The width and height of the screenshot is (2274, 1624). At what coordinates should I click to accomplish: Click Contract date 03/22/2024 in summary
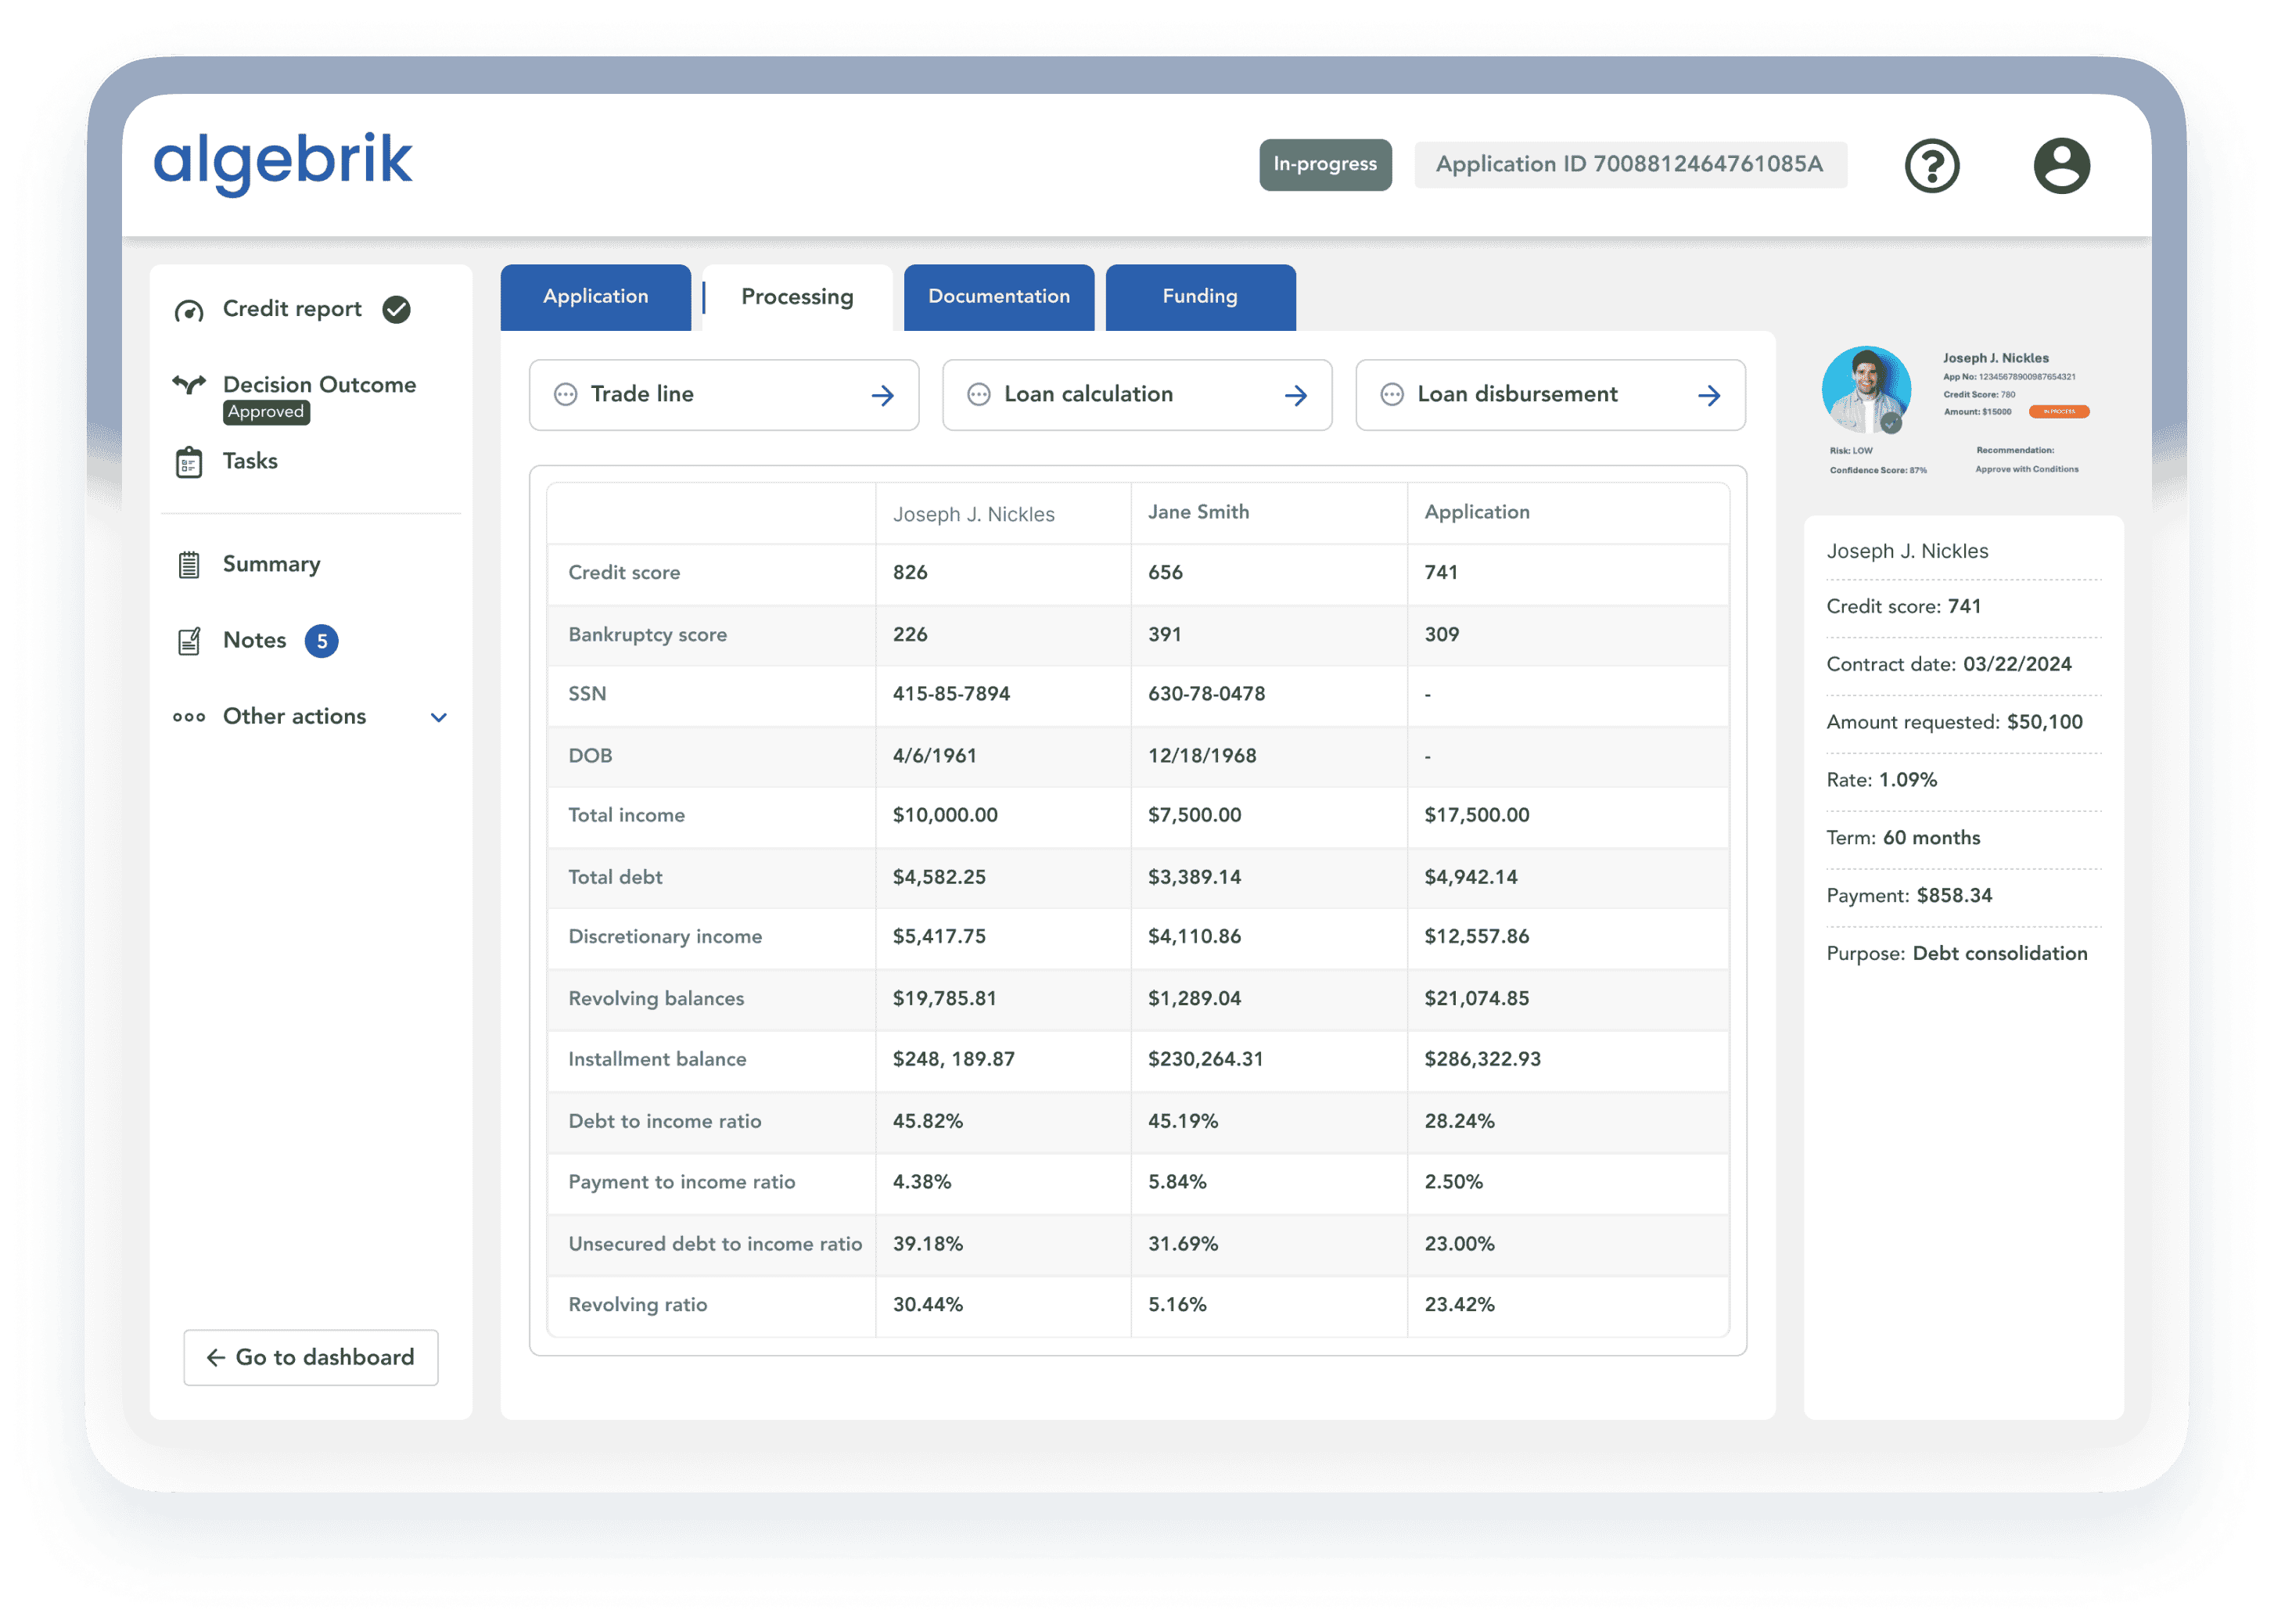[1948, 665]
